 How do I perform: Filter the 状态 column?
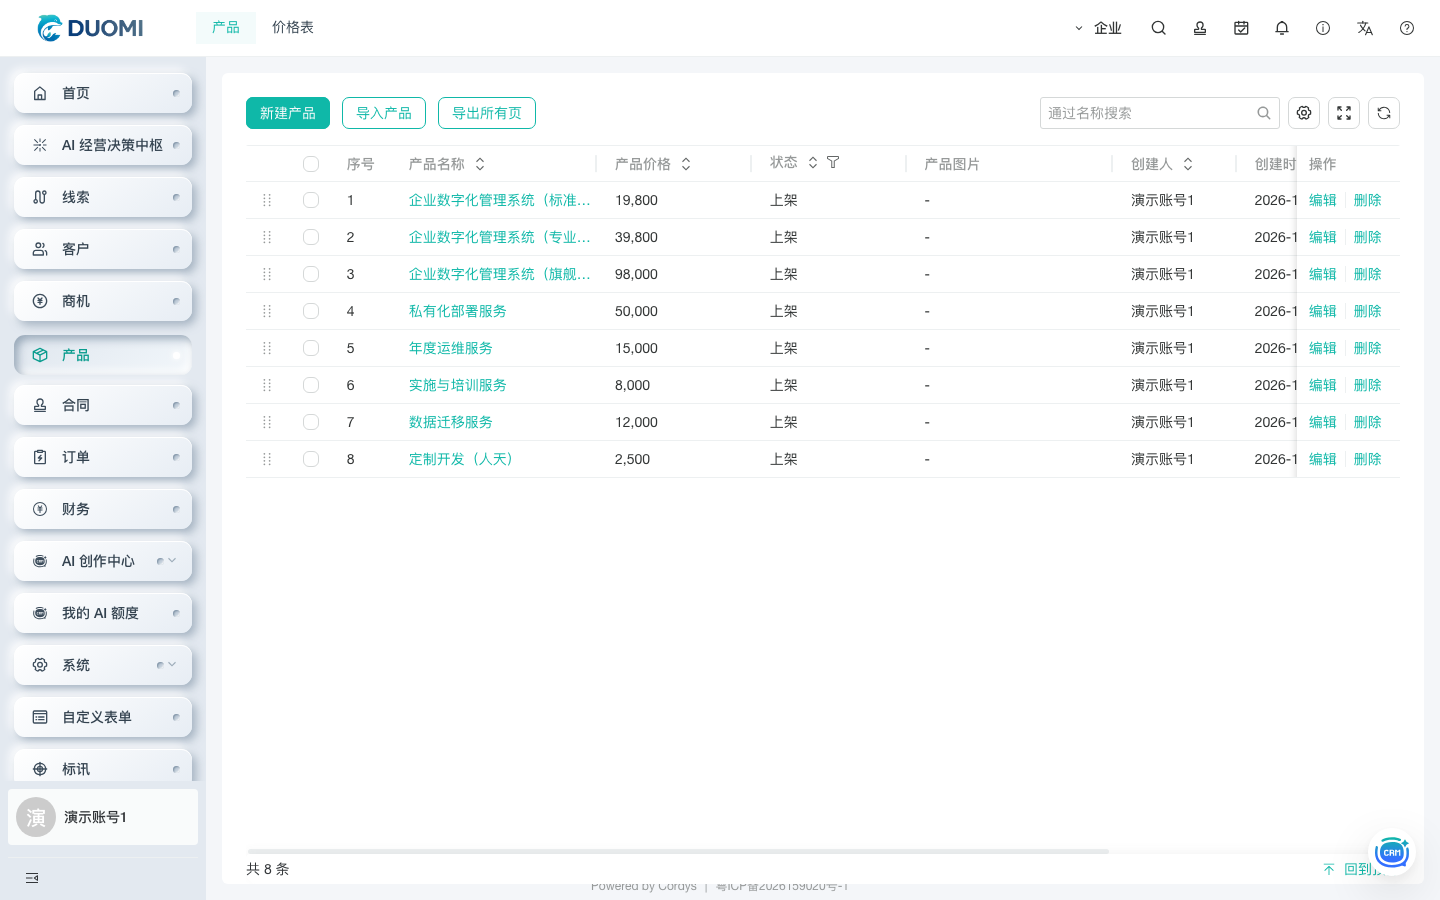pos(833,162)
